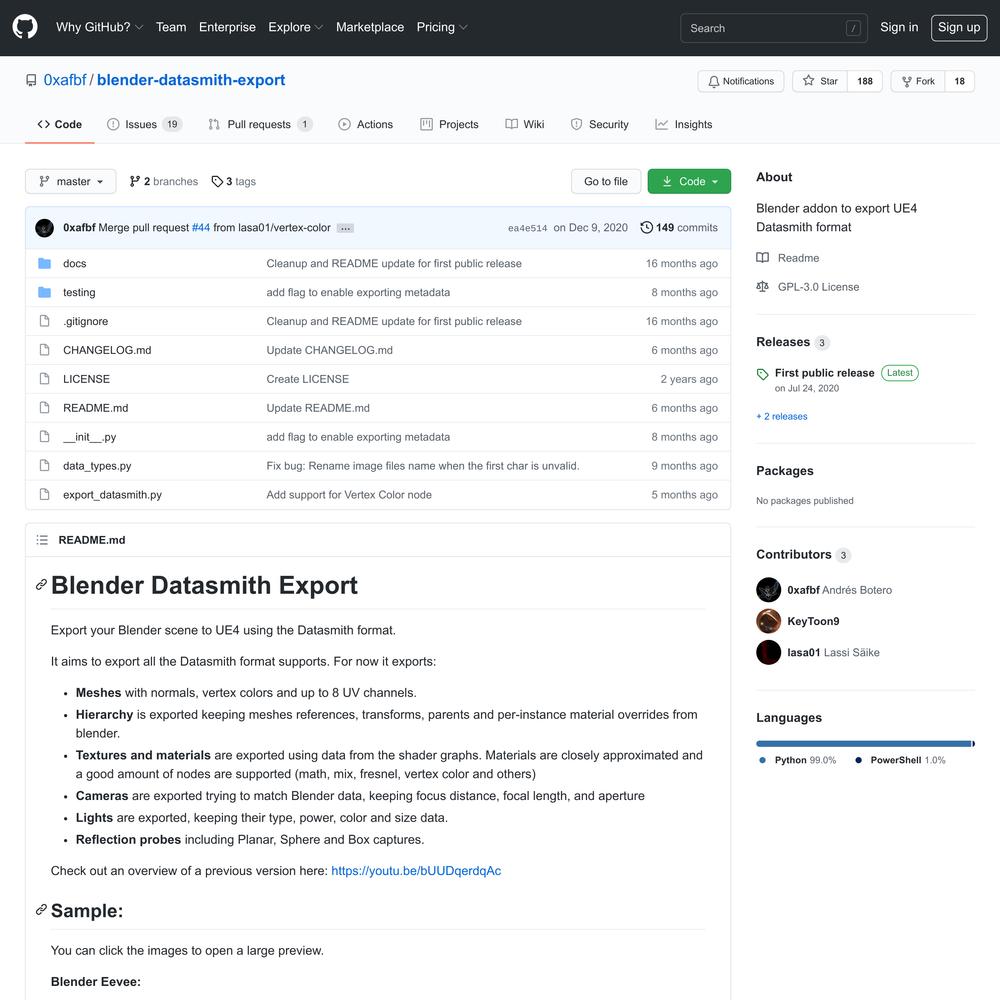Screen dimensions: 1000x1000
Task: Switch to the Code tab
Action: (x=60, y=124)
